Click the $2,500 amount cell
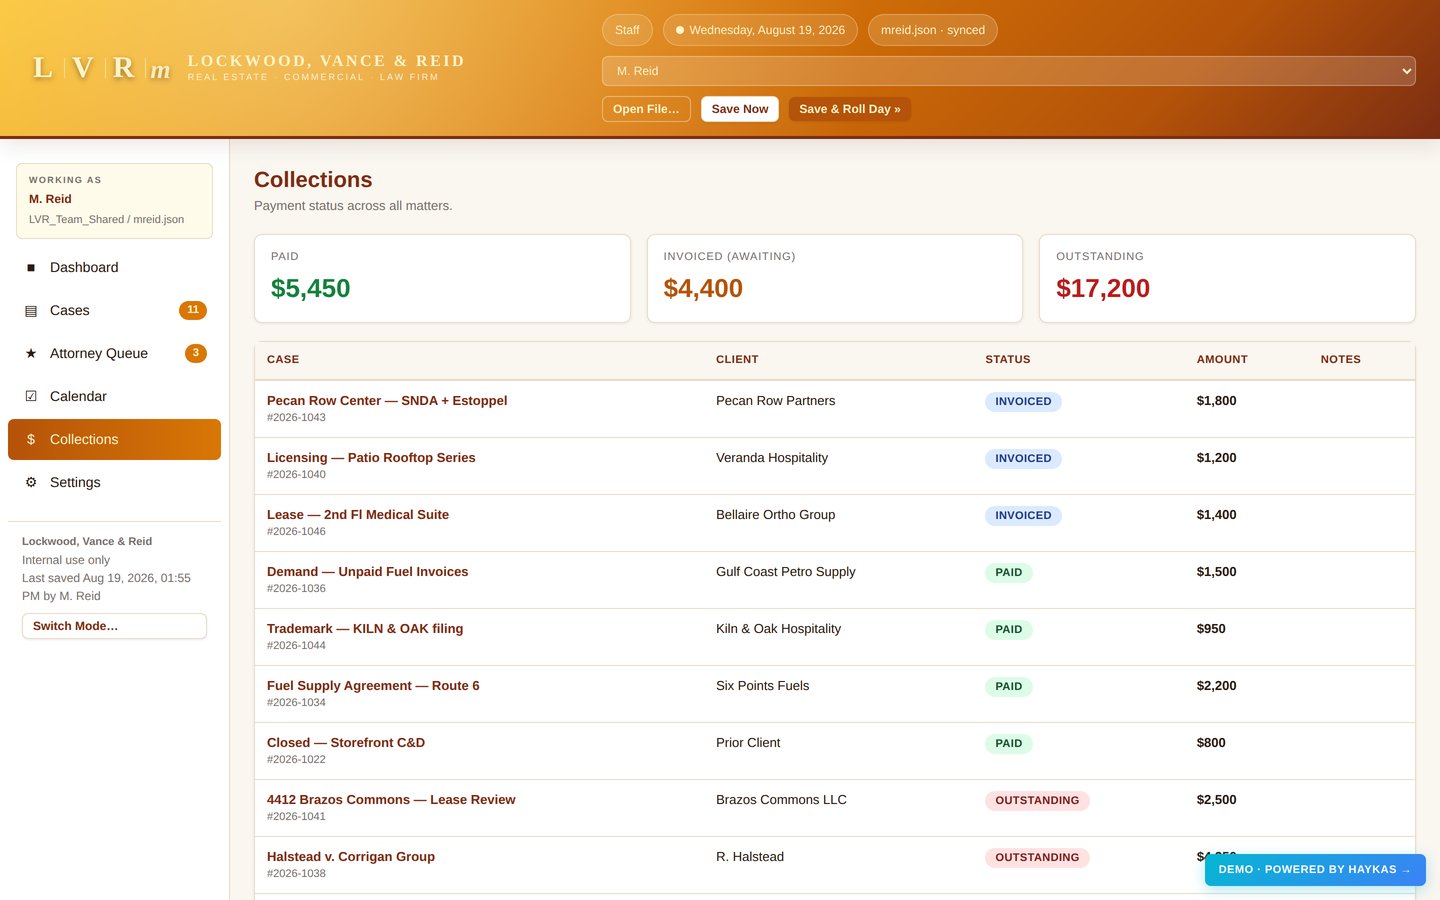 pyautogui.click(x=1217, y=800)
